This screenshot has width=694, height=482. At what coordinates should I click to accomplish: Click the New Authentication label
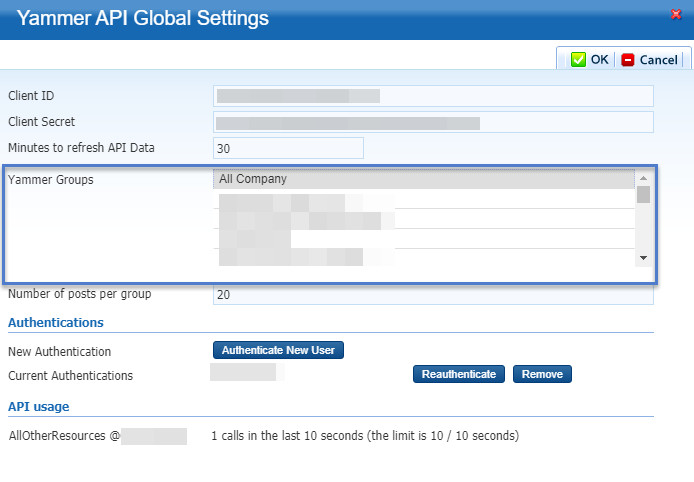click(60, 352)
